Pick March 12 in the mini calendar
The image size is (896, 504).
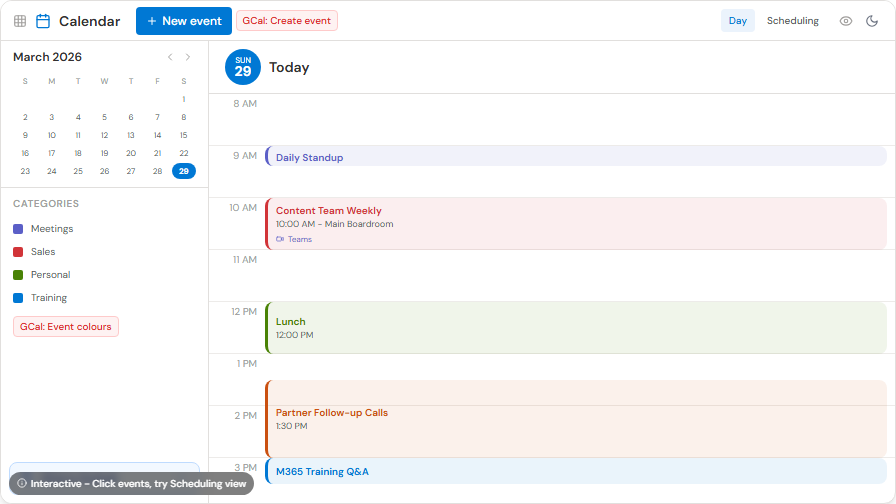point(104,135)
